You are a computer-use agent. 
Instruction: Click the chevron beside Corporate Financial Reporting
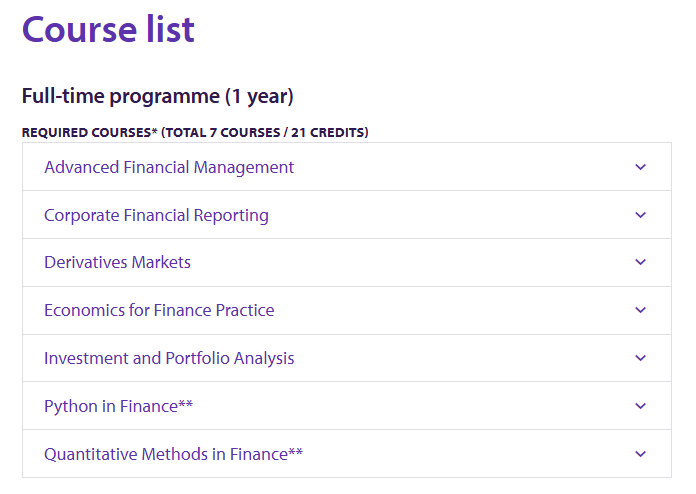(x=640, y=215)
